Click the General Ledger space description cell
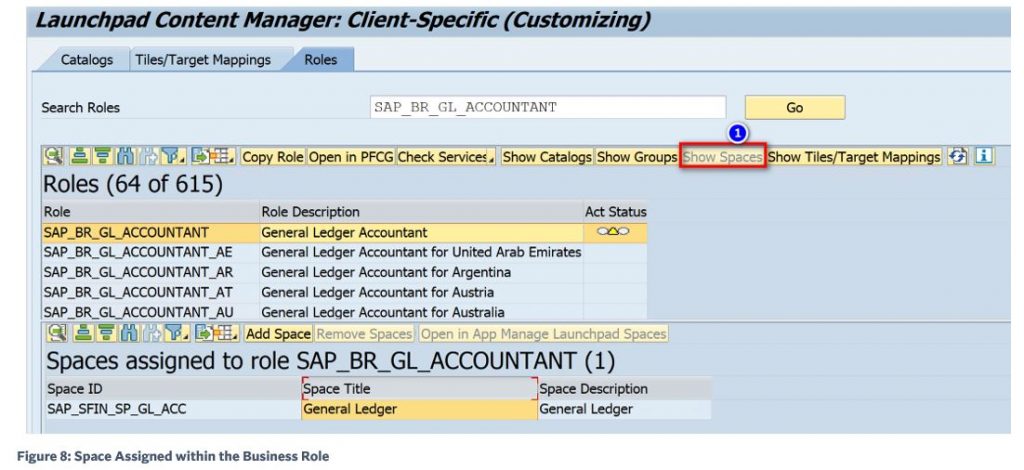1024x470 pixels. (x=624, y=409)
